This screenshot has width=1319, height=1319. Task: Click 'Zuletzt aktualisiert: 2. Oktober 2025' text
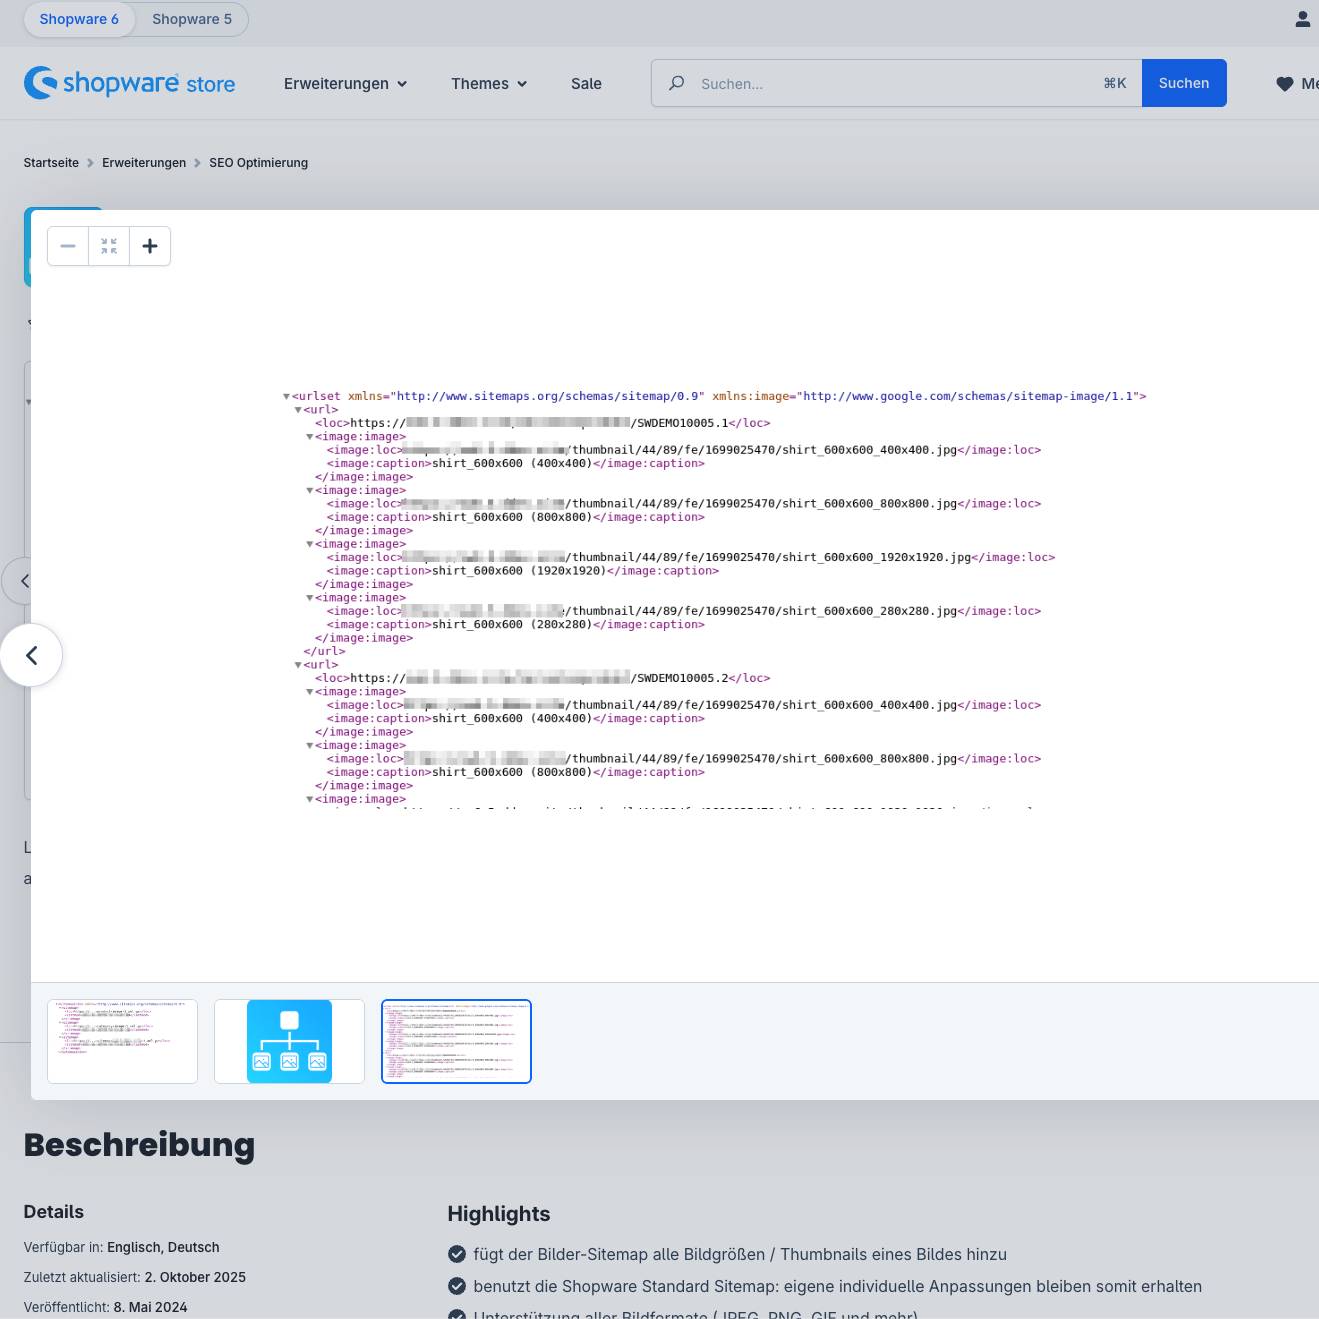[135, 1277]
